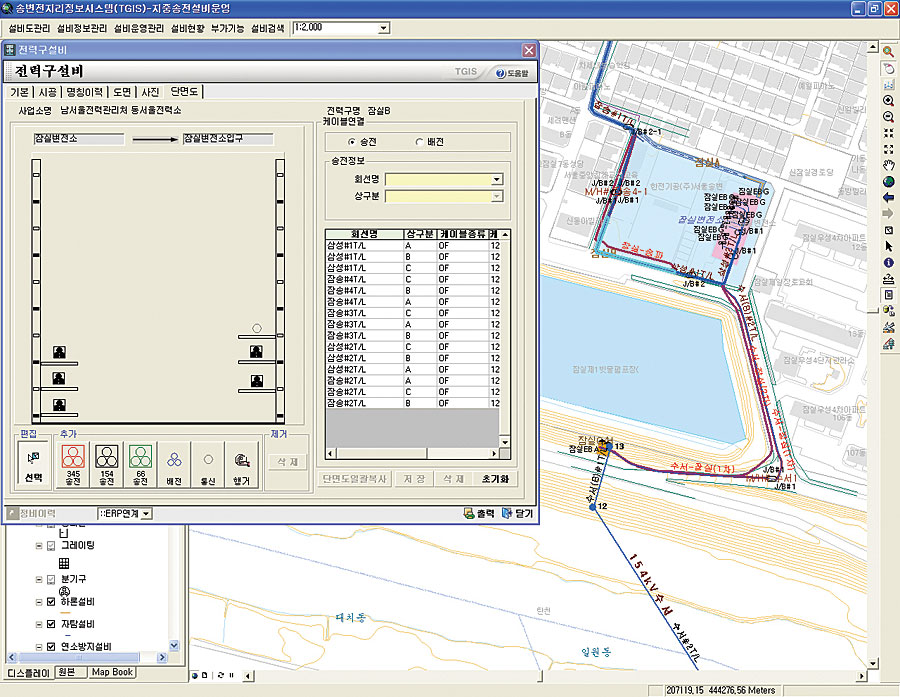Click the select-features square icon below gray arrow

coord(889,230)
